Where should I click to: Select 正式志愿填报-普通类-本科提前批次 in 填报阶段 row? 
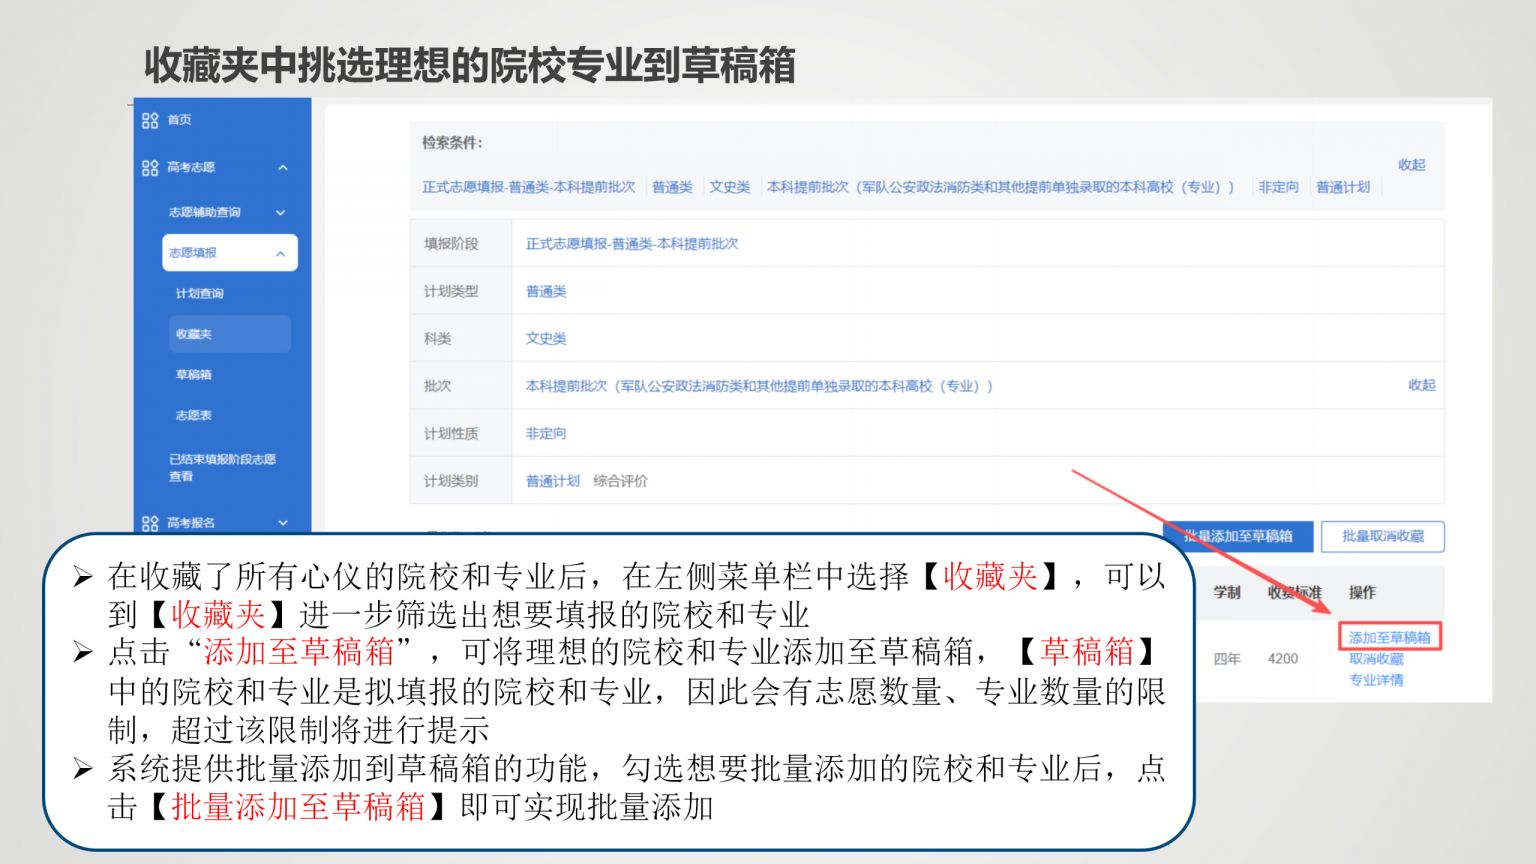(632, 243)
